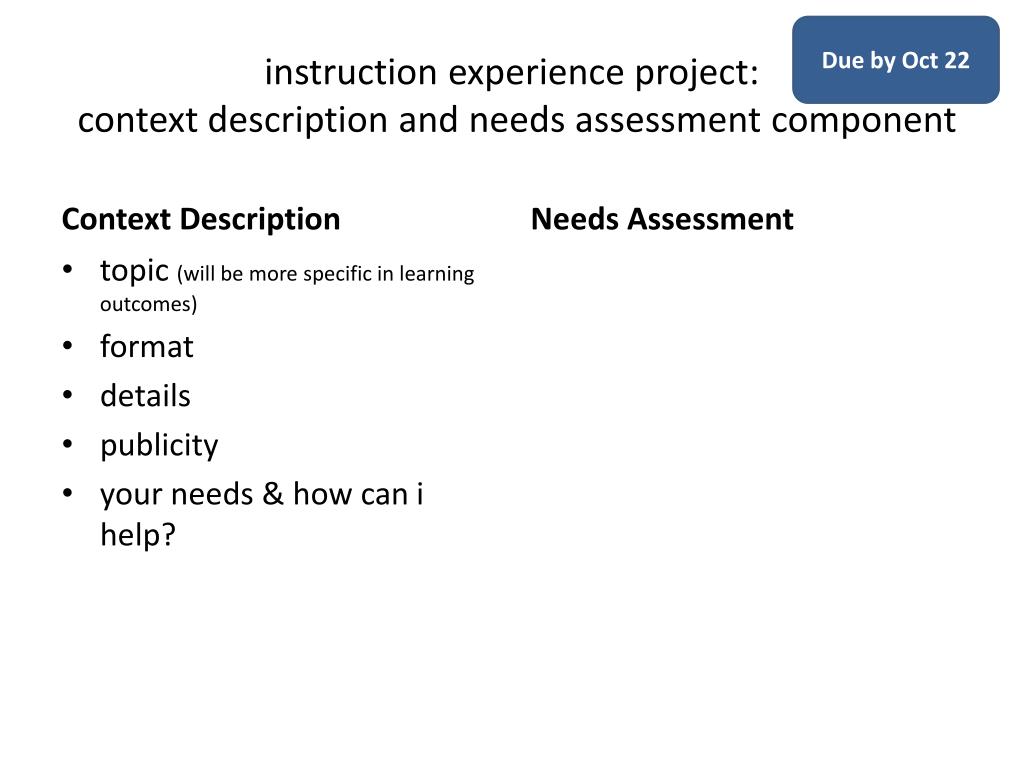
Task: Click the 'your needs & how can i' bullet
Action: [262, 494]
